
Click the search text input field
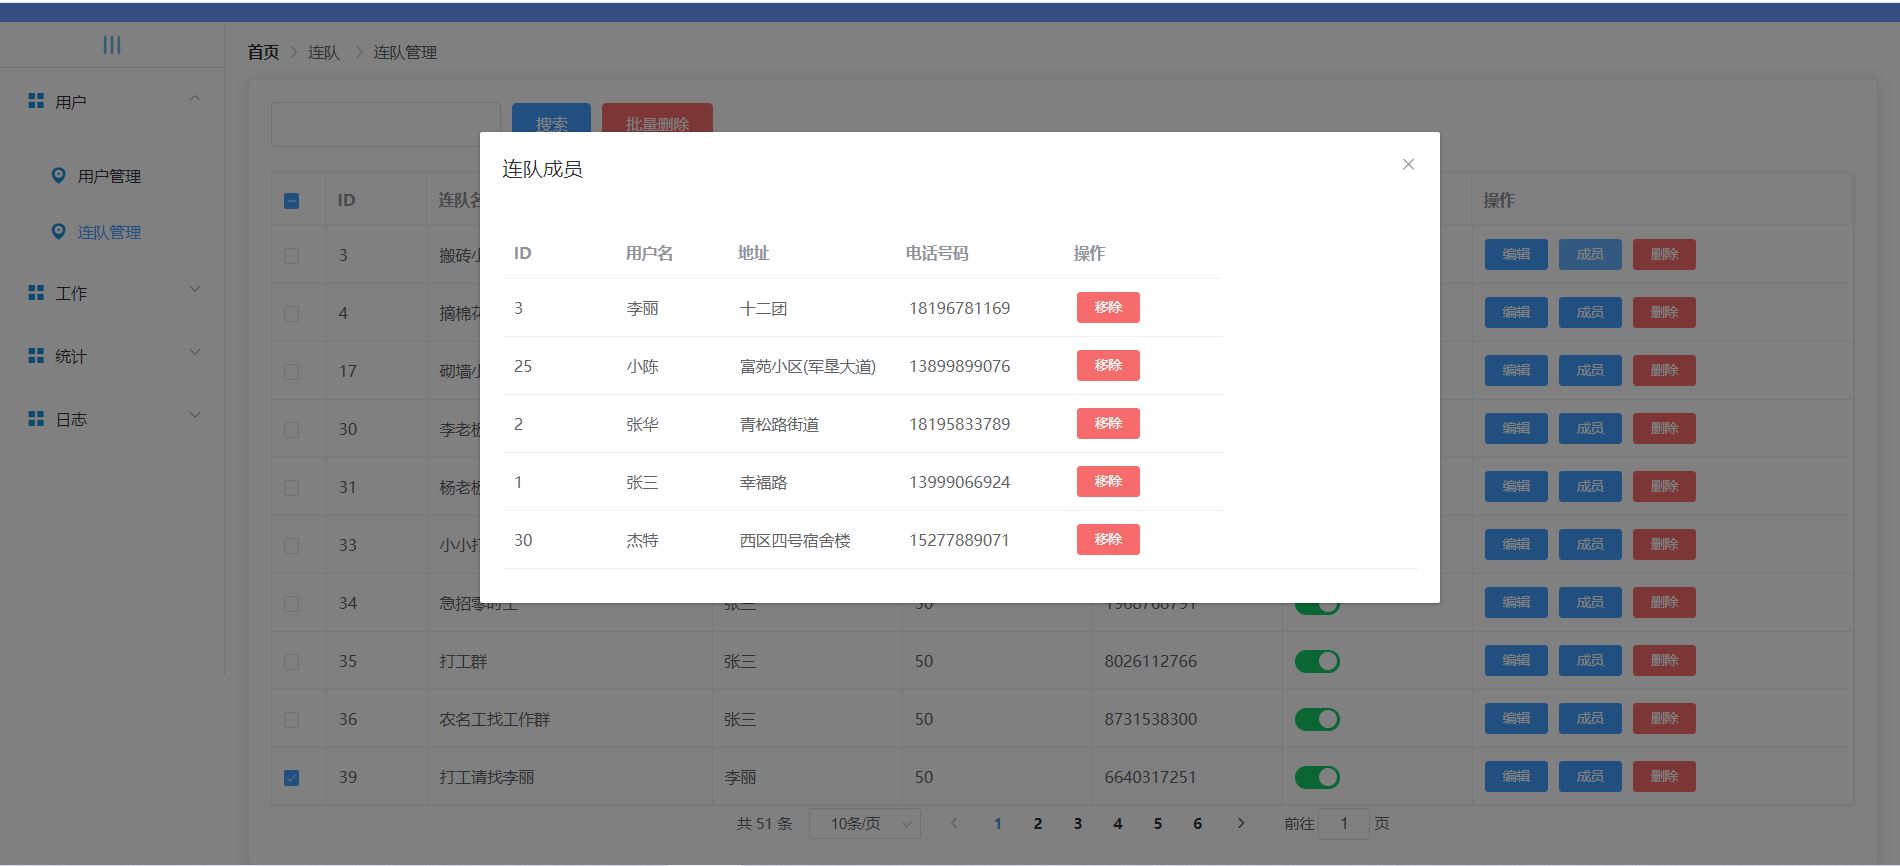pyautogui.click(x=385, y=124)
